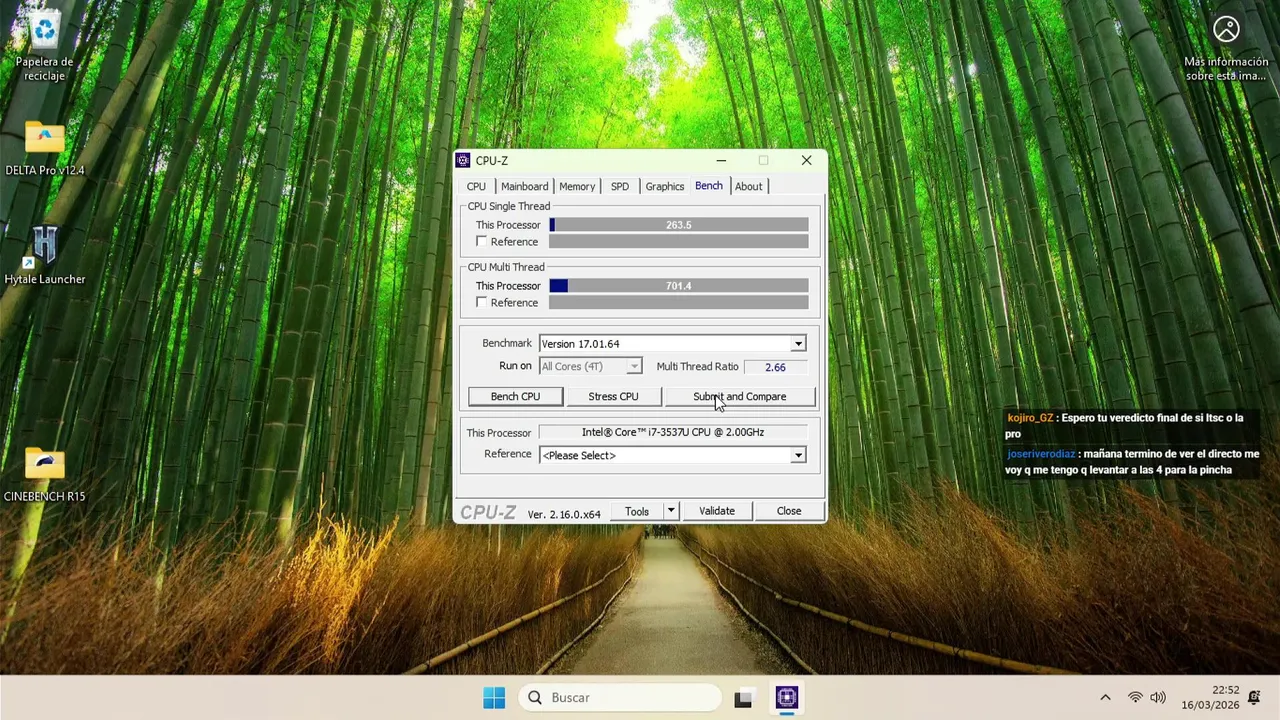The width and height of the screenshot is (1280, 720).
Task: Switch to the Graphics tab
Action: (x=665, y=186)
